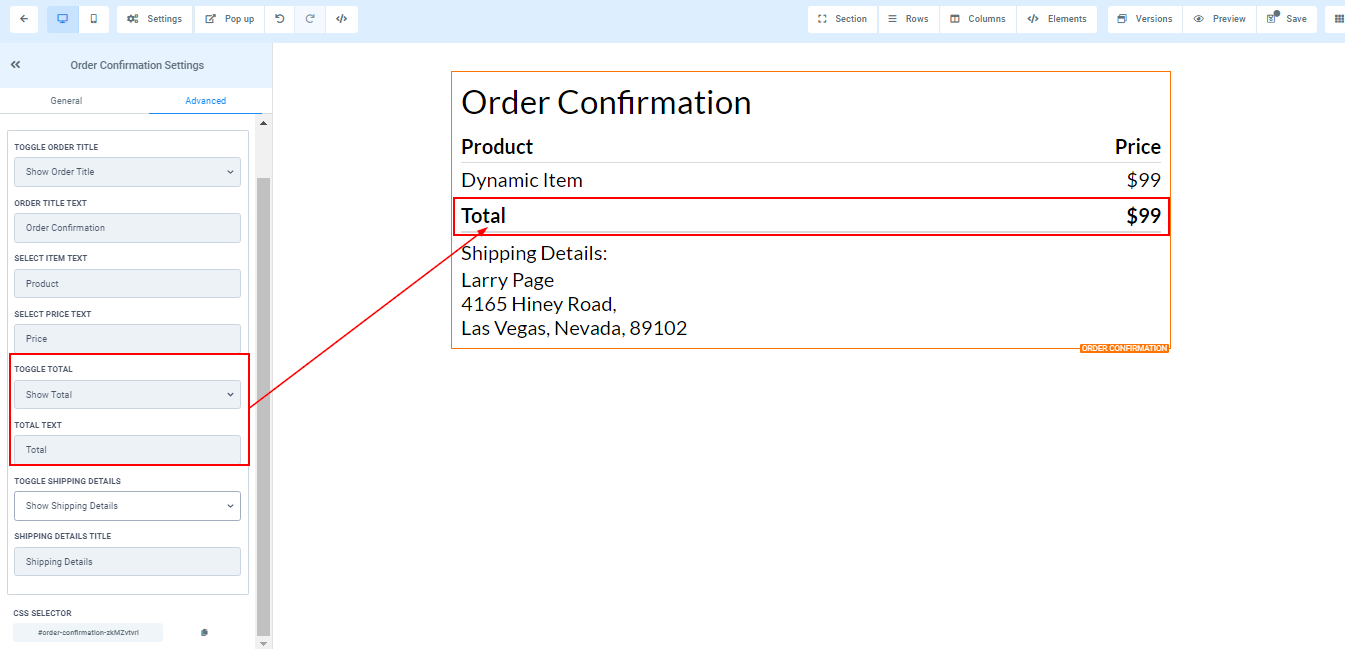Open Toggle Shipping Details dropdown
Screen dimensions: 1345x649
coord(127,506)
